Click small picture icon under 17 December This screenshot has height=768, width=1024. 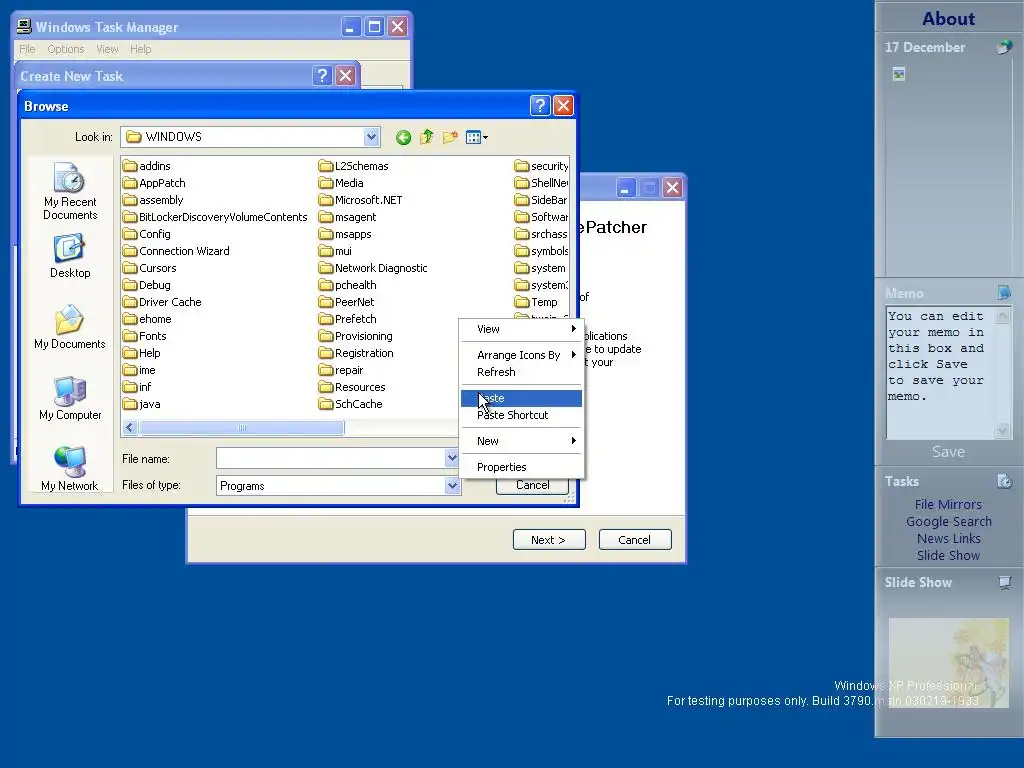point(899,74)
